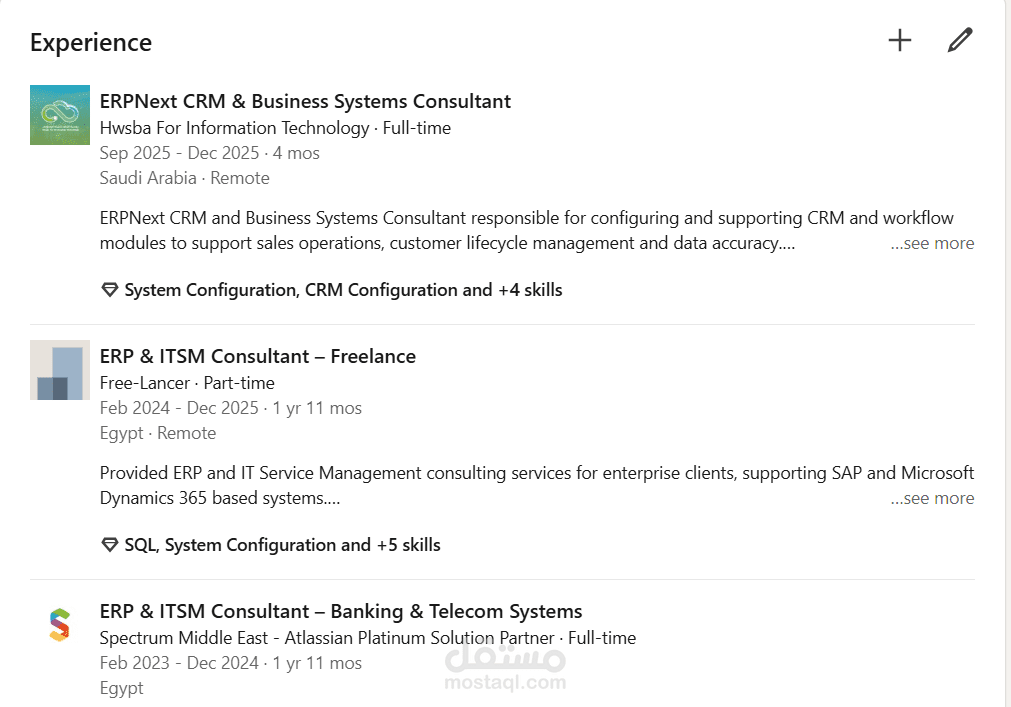Viewport: 1011px width, 707px height.
Task: Click the diamond skills icon beside System Configuration
Action: click(x=110, y=290)
